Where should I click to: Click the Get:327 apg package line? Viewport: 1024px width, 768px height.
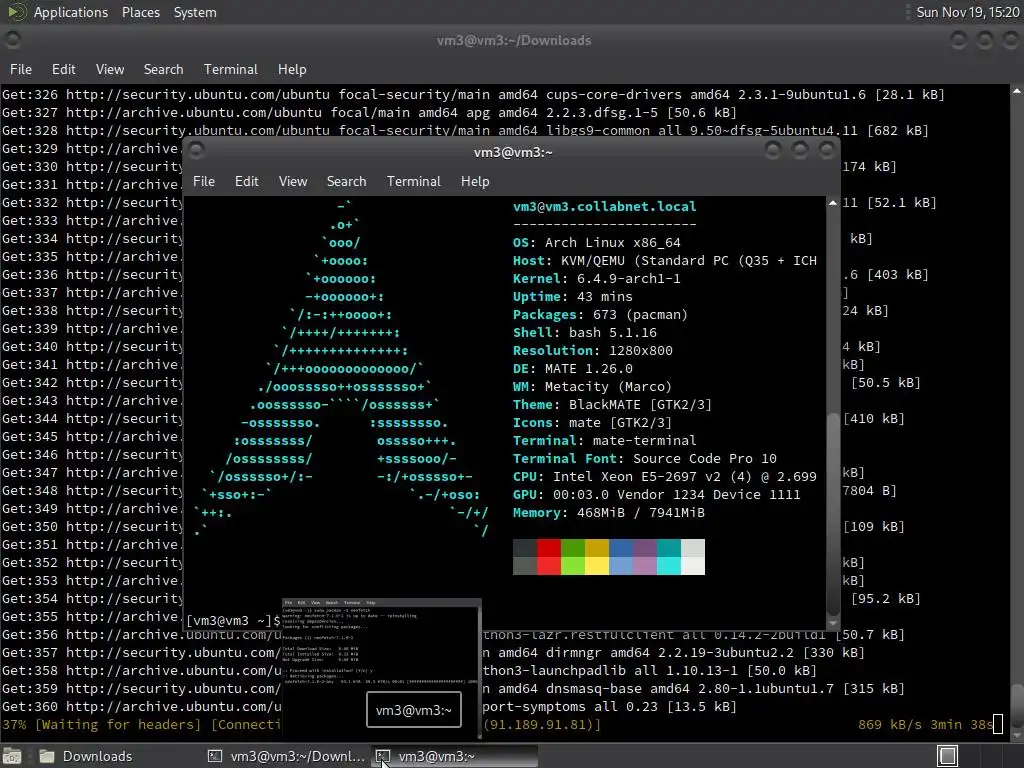(x=369, y=112)
